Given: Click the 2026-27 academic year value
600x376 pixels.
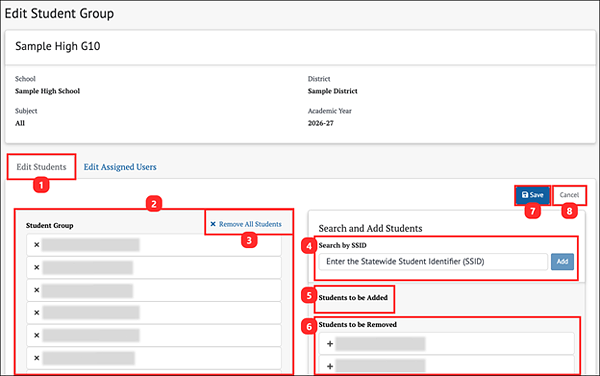Looking at the screenshot, I should tap(321, 123).
